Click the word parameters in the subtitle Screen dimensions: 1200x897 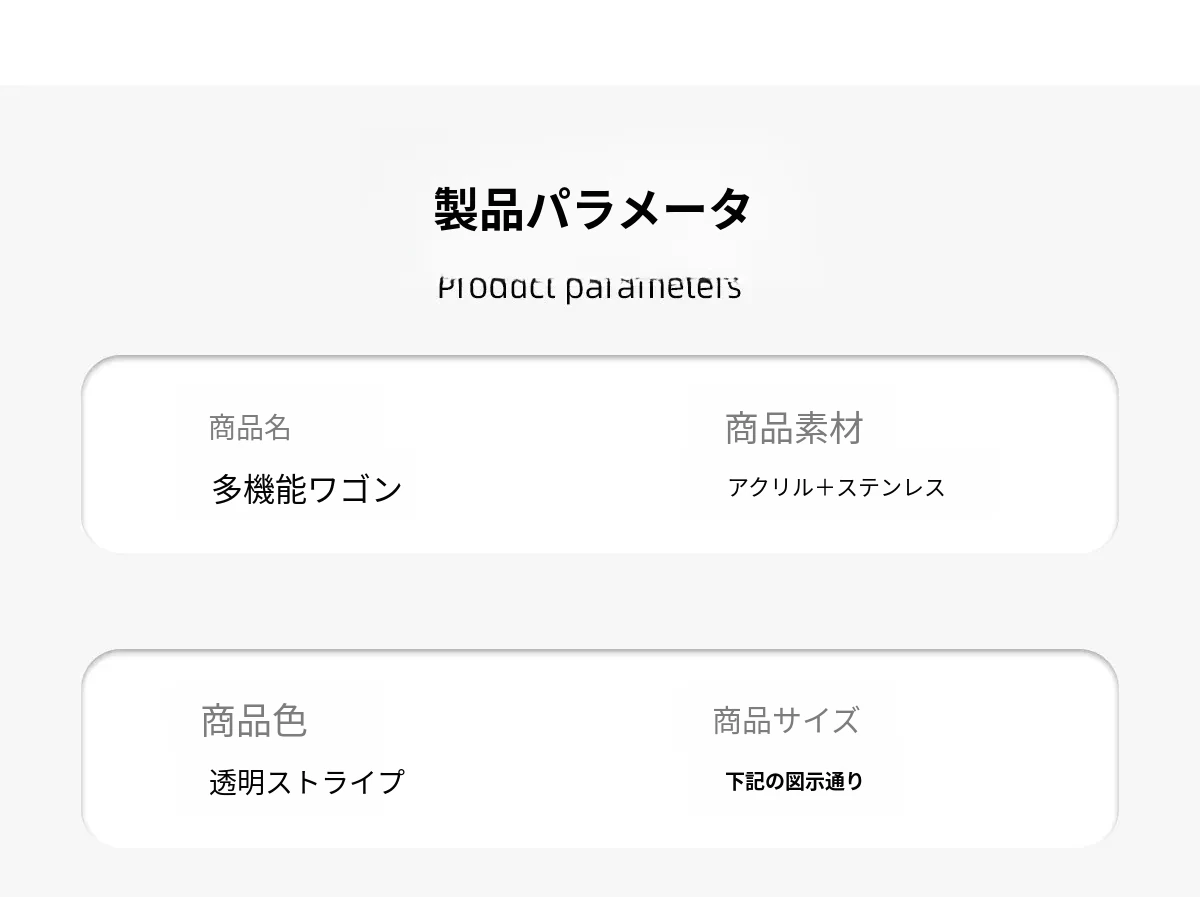click(x=653, y=288)
